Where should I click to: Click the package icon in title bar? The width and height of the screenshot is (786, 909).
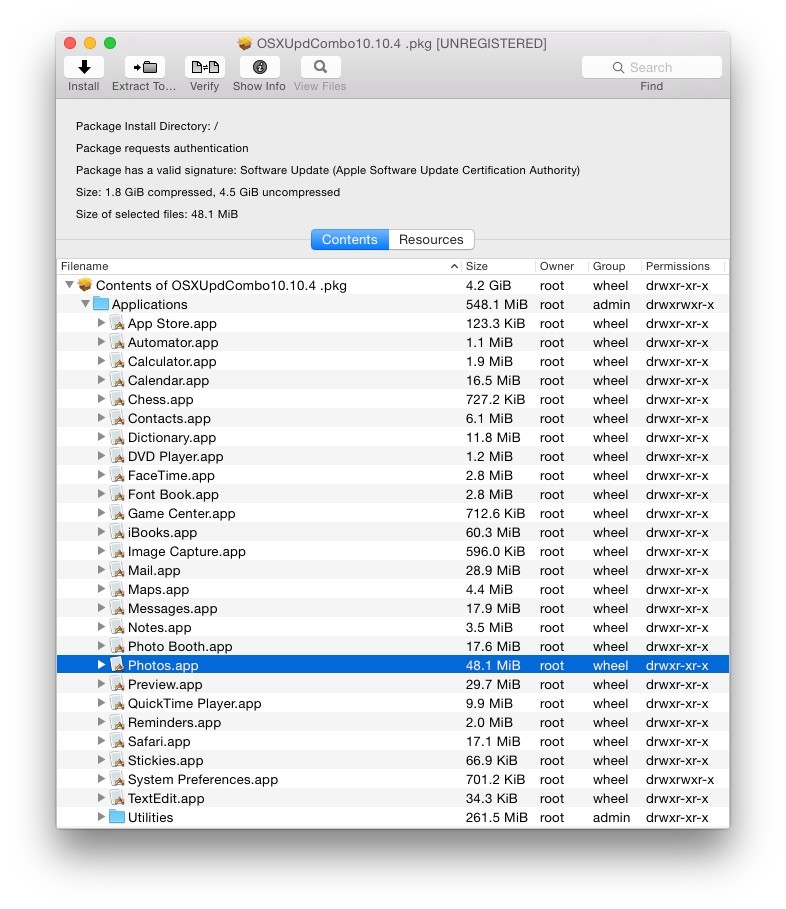[x=245, y=43]
